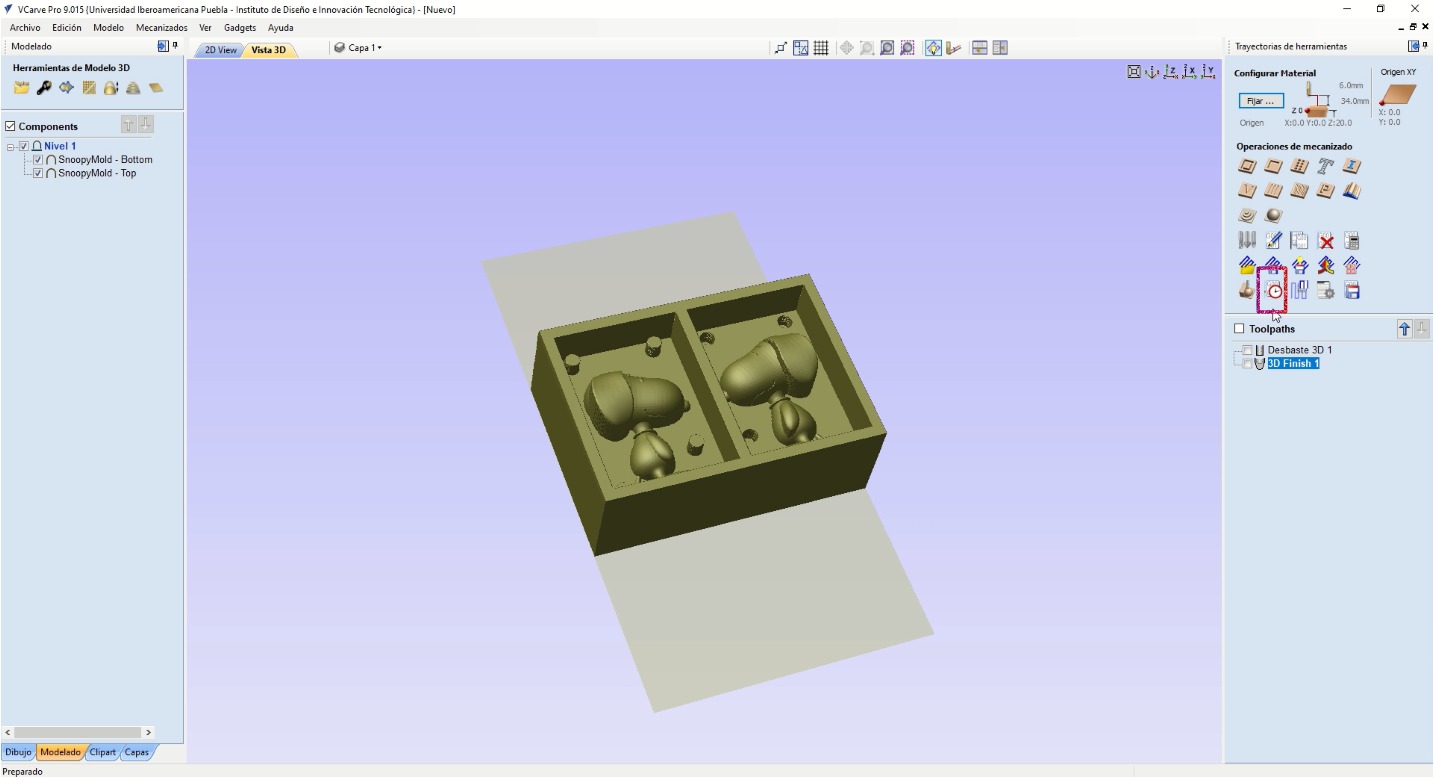The height and width of the screenshot is (778, 1434).
Task: Open the Moulding toolpath icon
Action: [x=1351, y=190]
